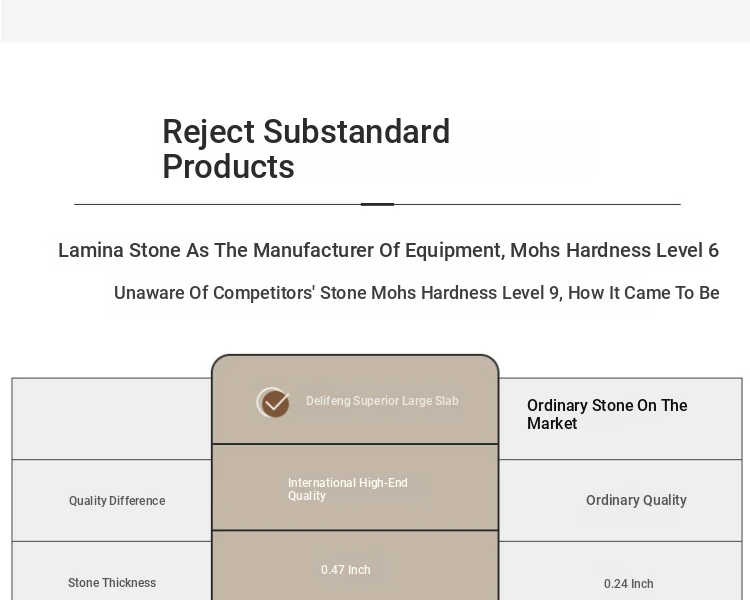Click the light gray banner strip at top
The image size is (750, 600).
[375, 20]
